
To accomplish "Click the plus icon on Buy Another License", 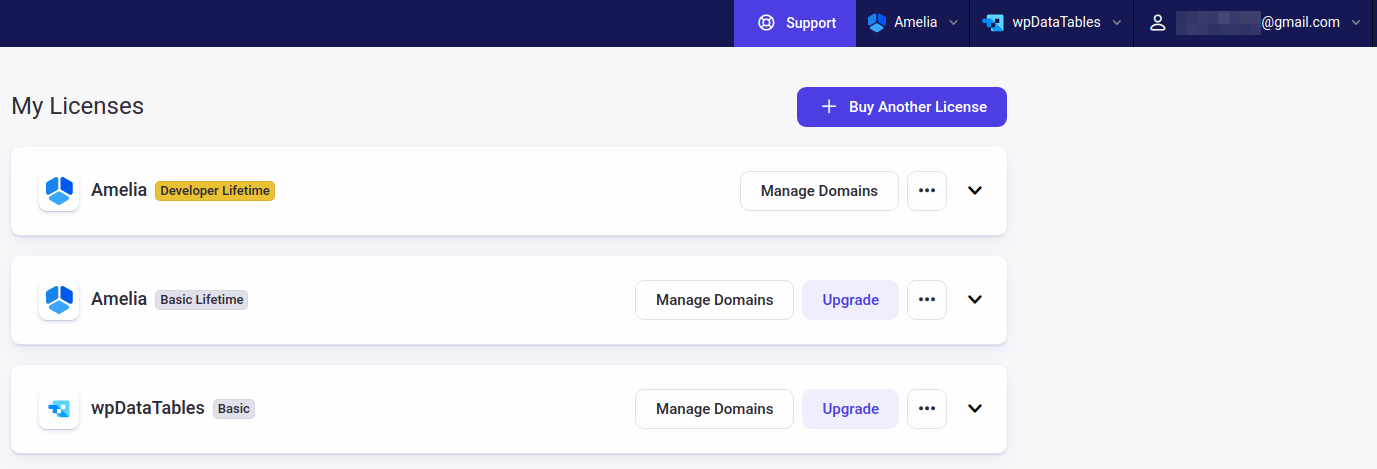I will 828,107.
